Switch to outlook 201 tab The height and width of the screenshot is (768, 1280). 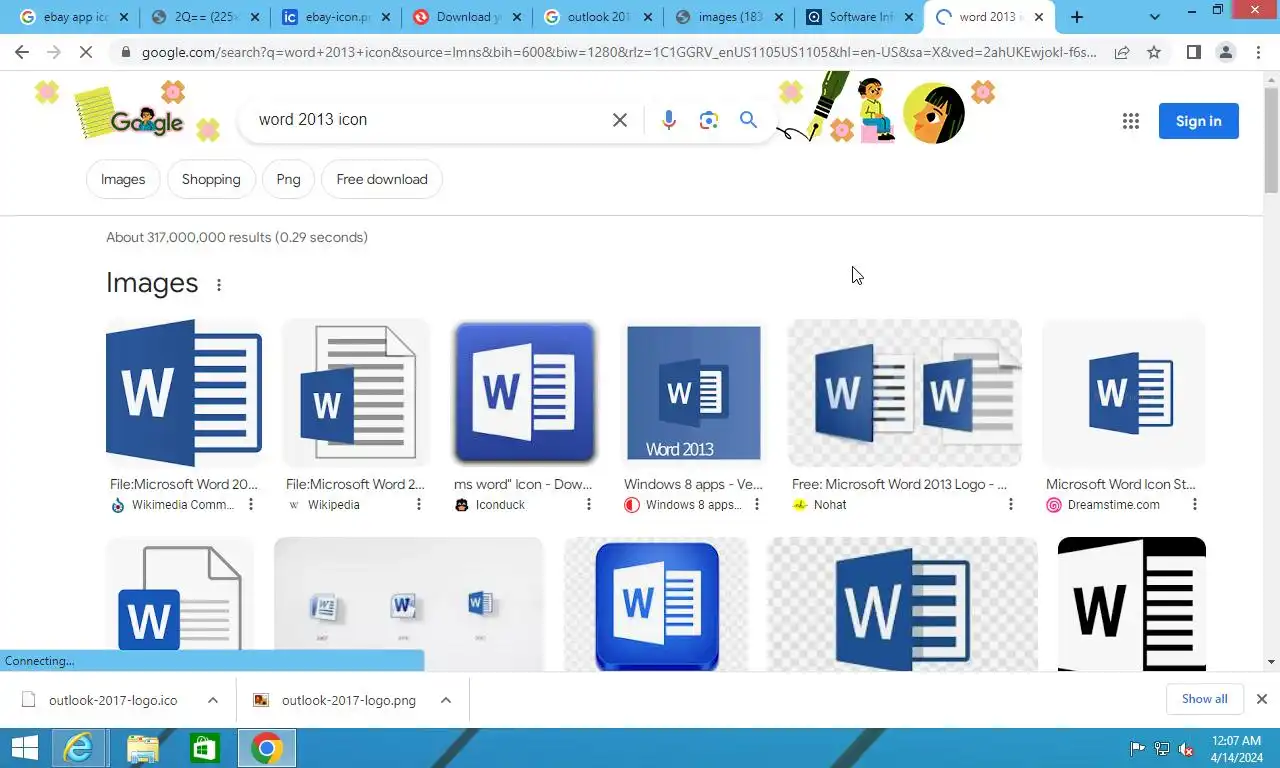click(598, 17)
